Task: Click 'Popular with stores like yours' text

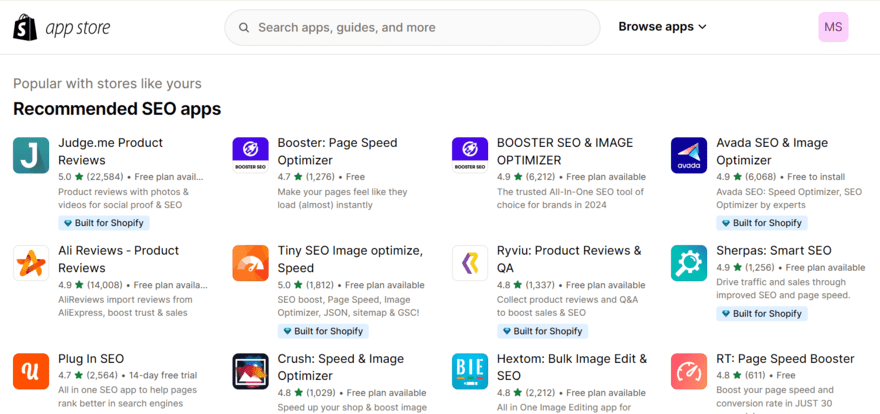Action: pos(107,84)
